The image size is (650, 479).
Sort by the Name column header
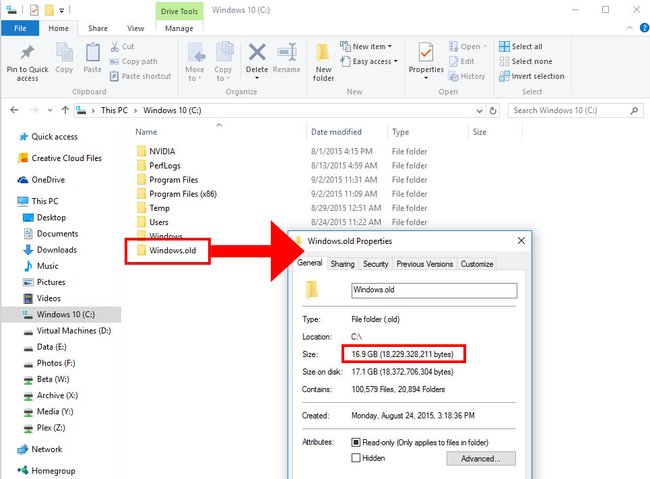pyautogui.click(x=146, y=132)
